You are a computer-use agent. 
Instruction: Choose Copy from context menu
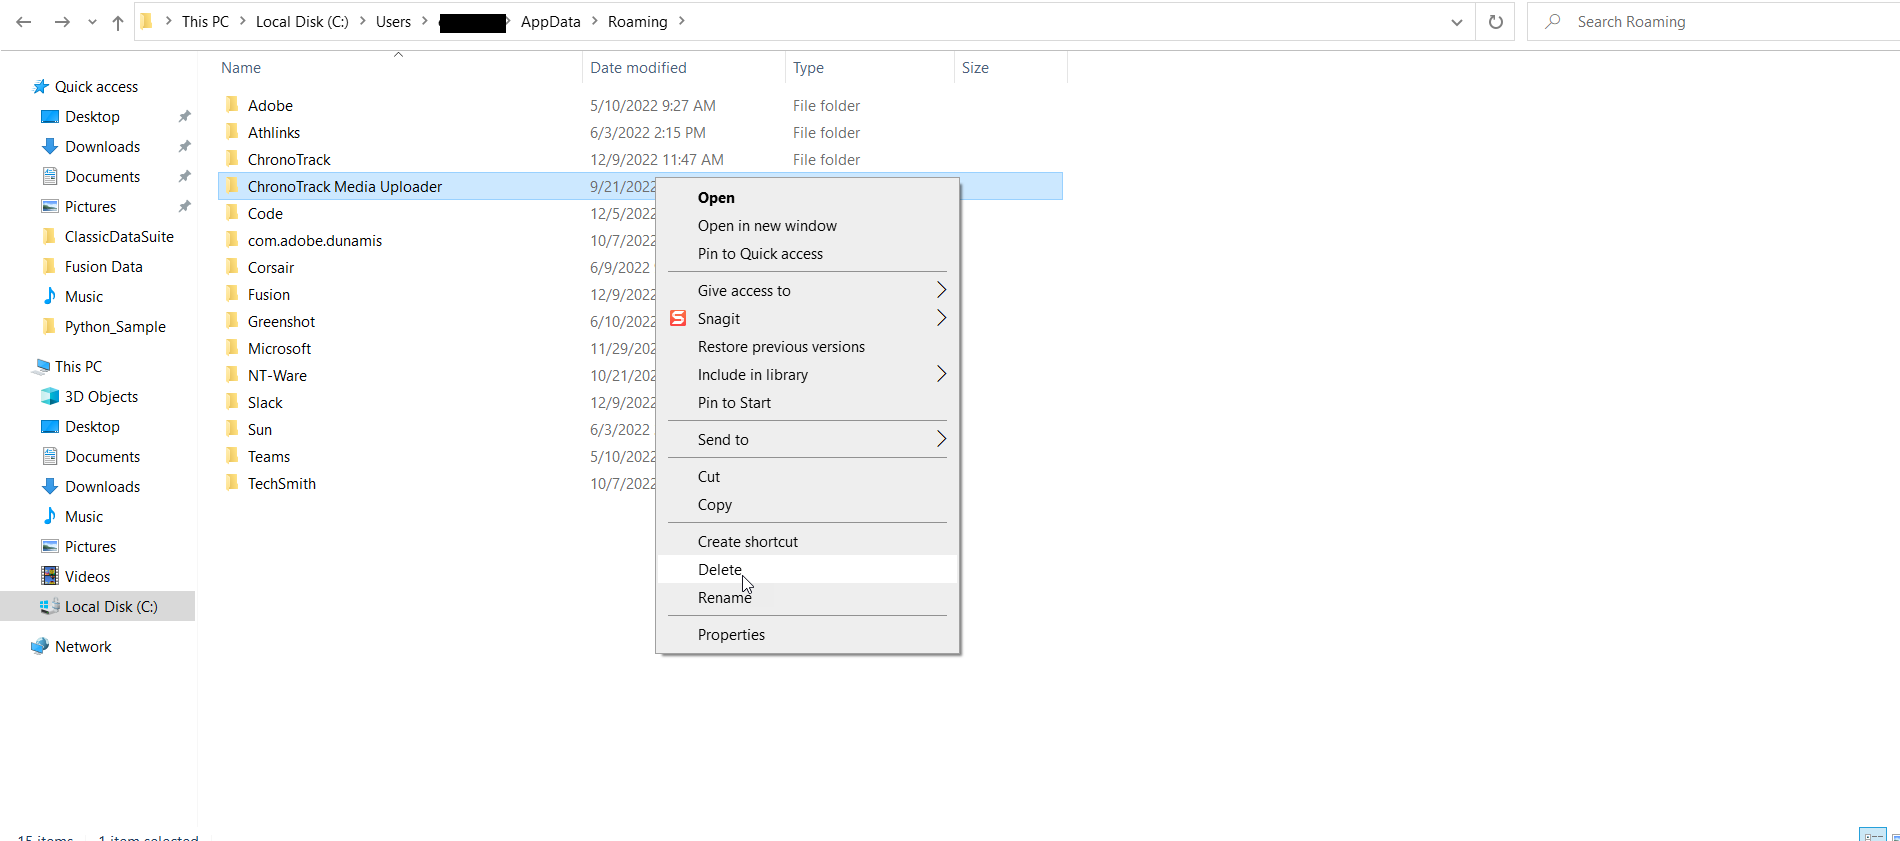coord(807,505)
